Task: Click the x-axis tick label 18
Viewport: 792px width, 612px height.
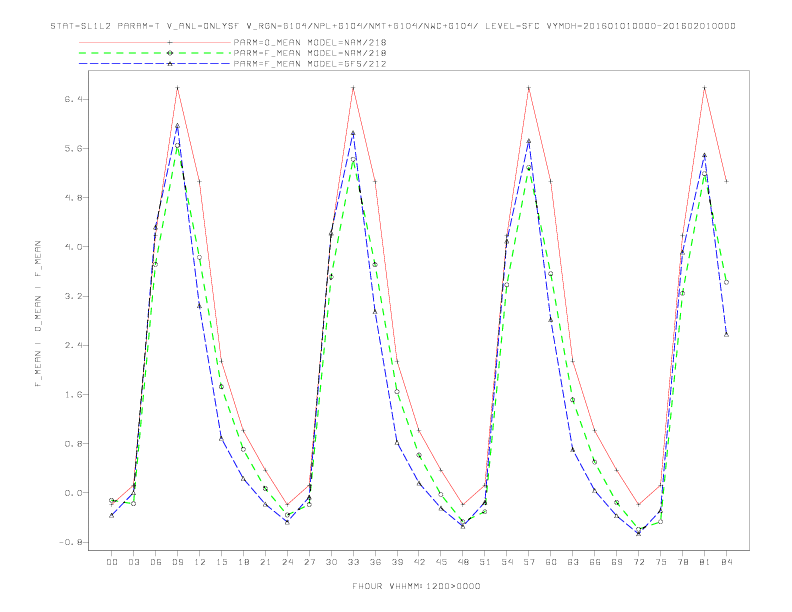Action: click(x=243, y=562)
